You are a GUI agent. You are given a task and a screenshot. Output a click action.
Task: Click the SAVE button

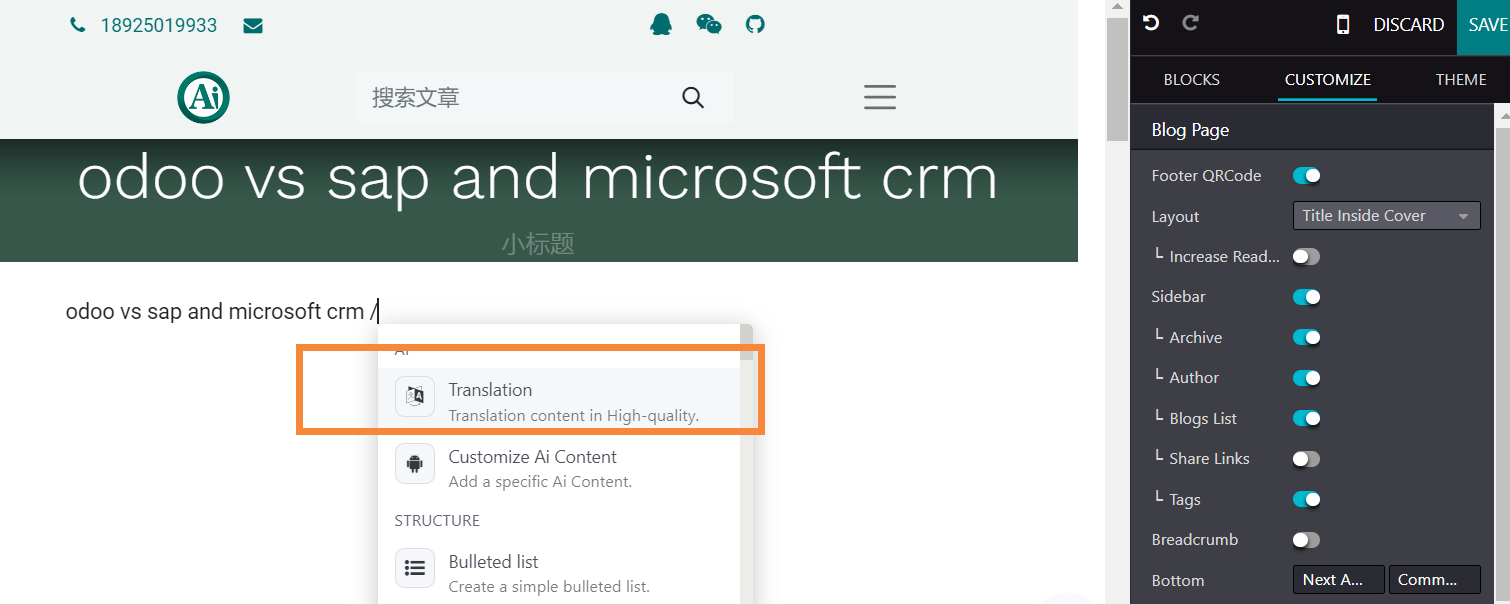(x=1486, y=26)
